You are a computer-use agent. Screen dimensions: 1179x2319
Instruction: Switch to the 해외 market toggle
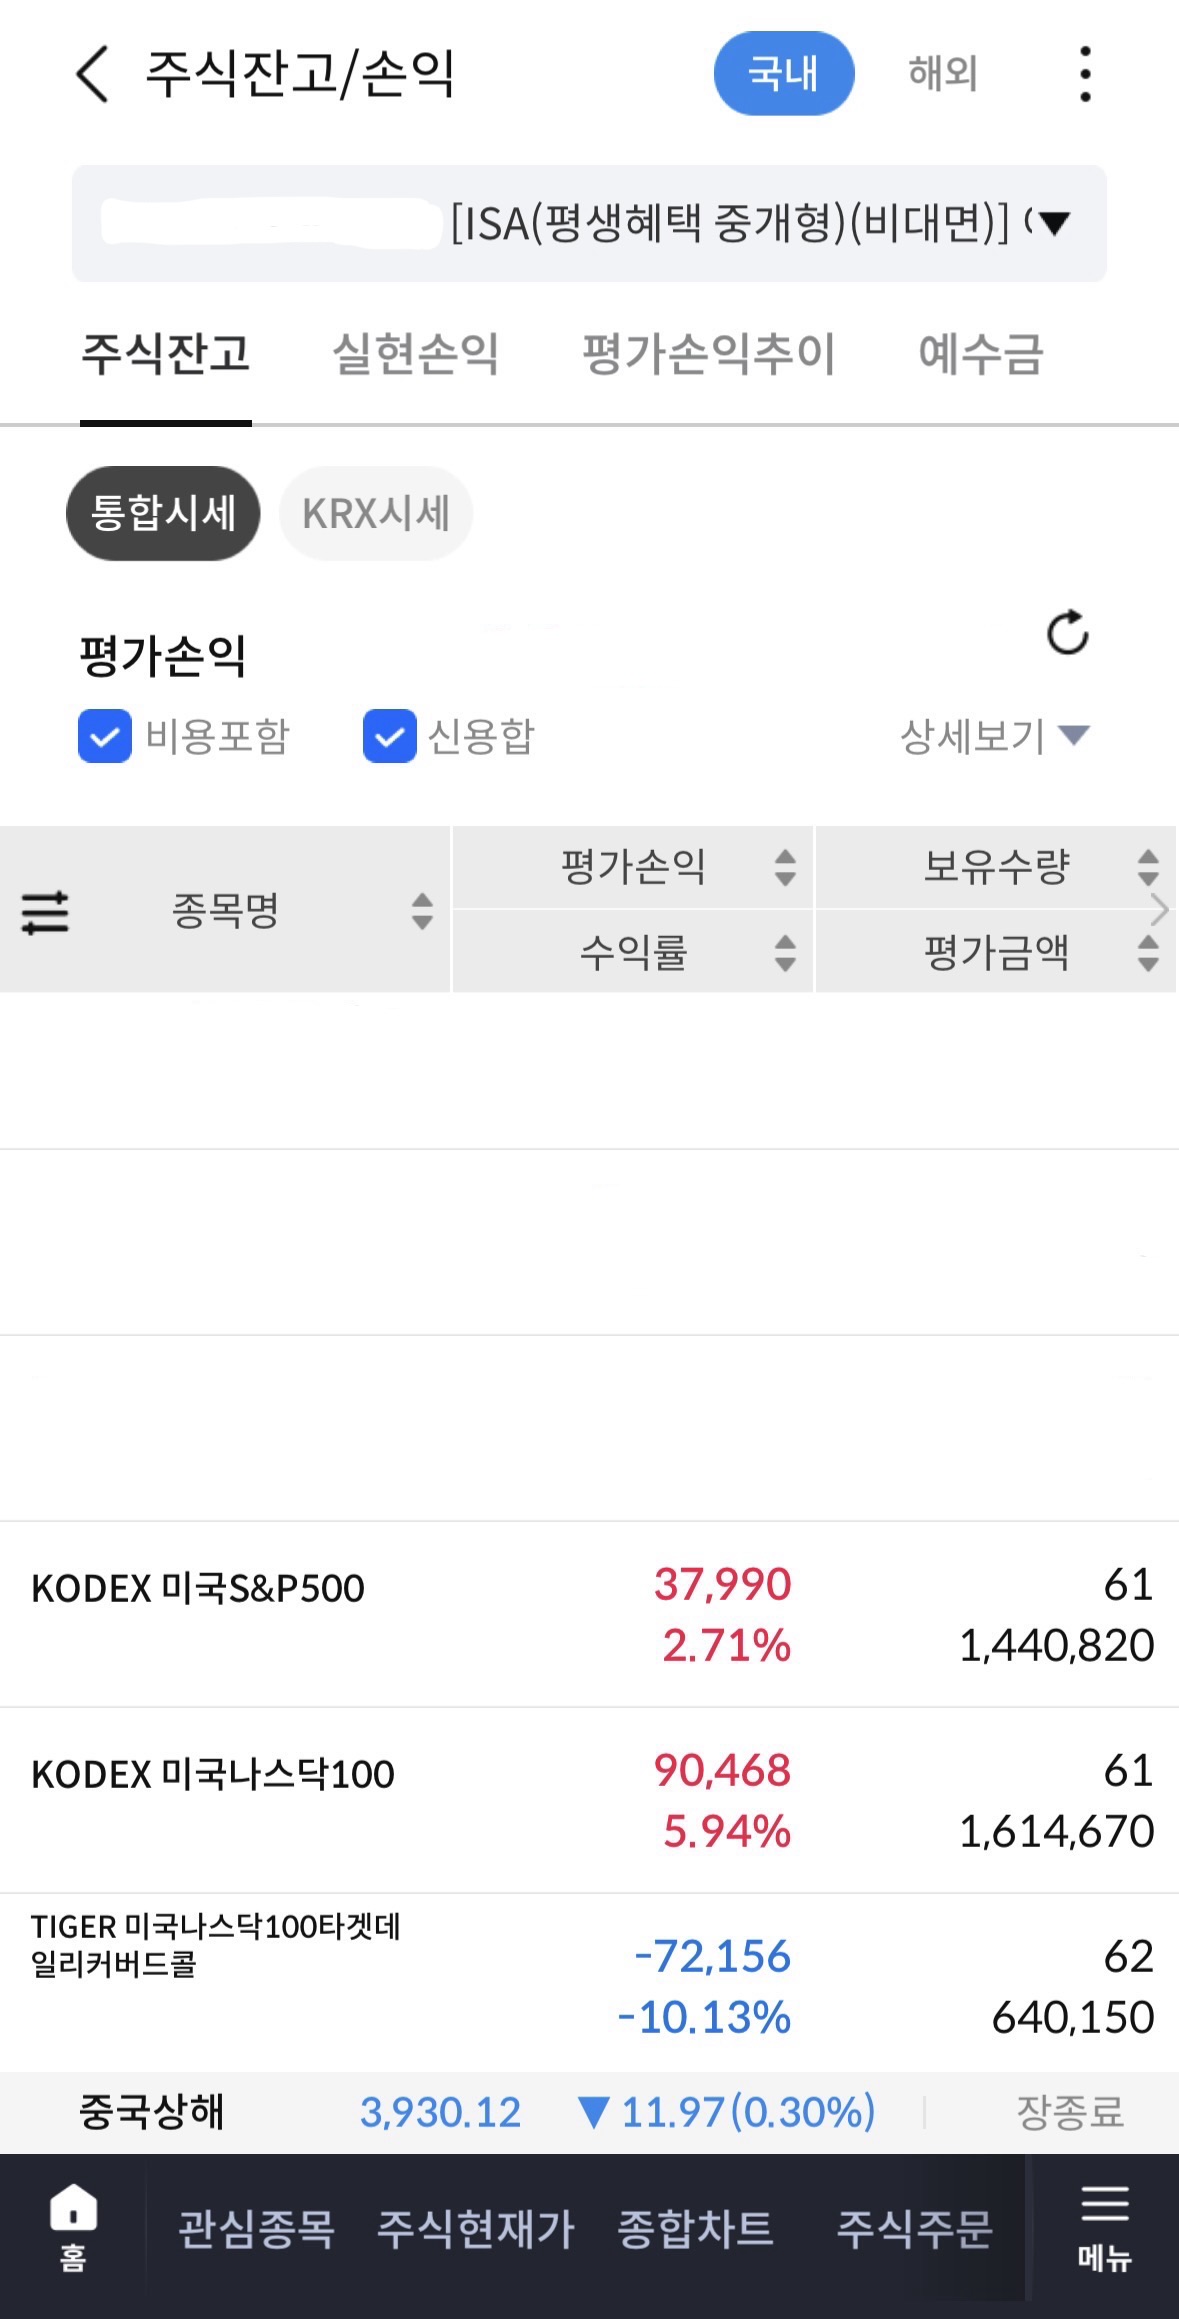coord(942,73)
